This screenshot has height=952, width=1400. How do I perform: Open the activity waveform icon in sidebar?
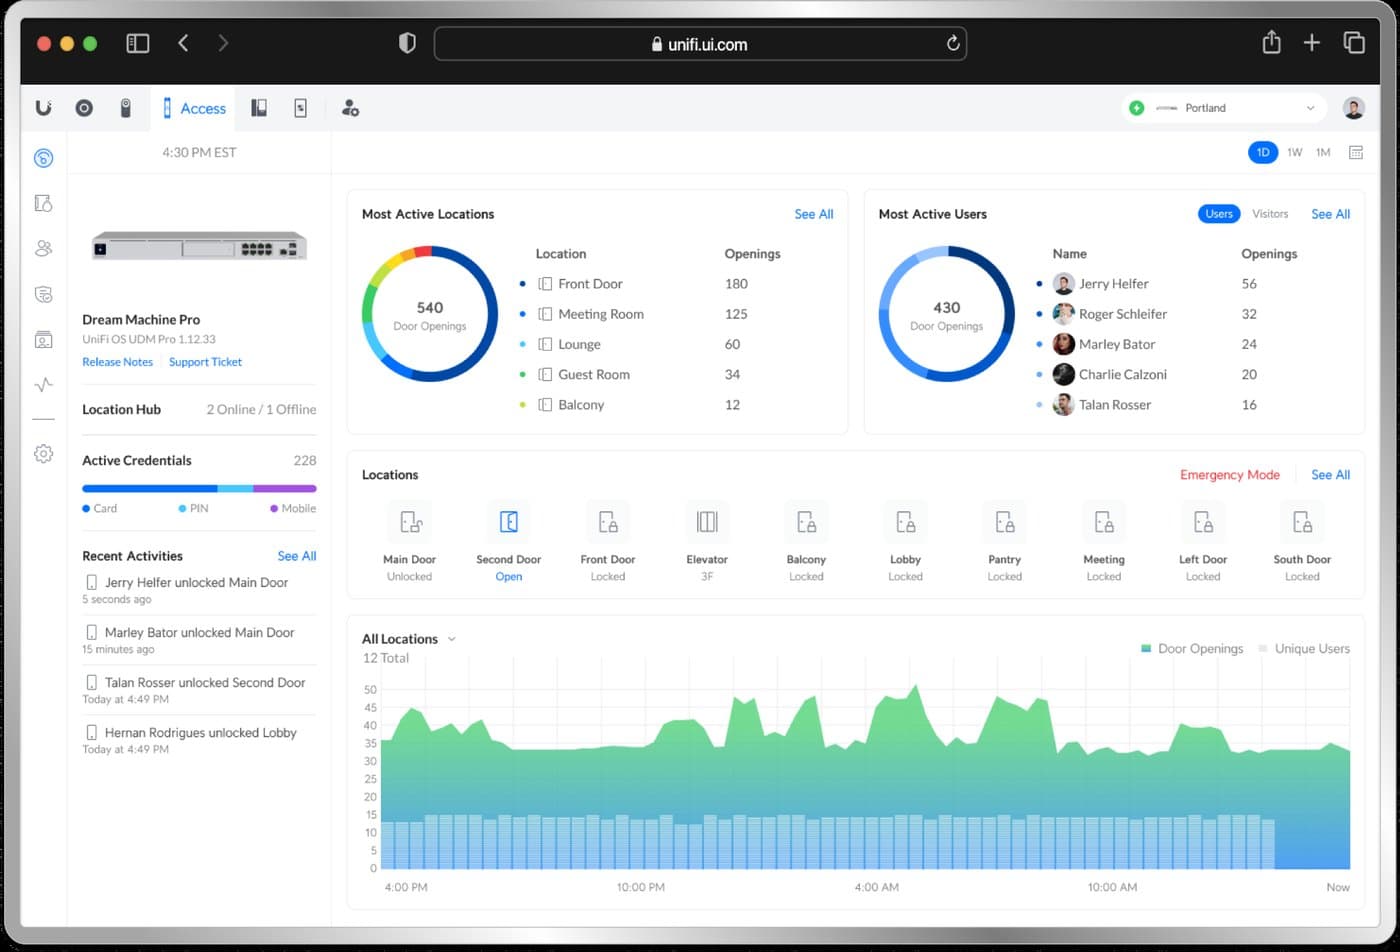(43, 384)
